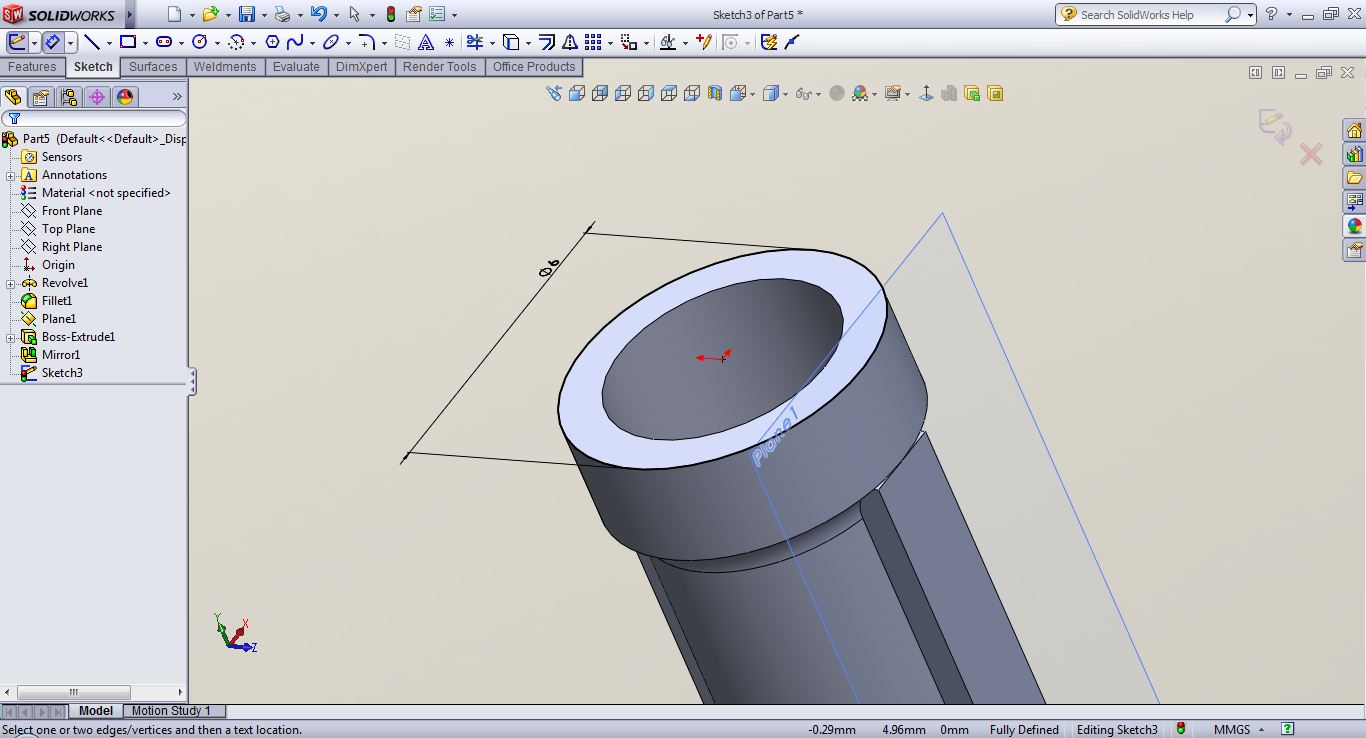
Task: Click the Trim Entities tool
Action: (474, 42)
